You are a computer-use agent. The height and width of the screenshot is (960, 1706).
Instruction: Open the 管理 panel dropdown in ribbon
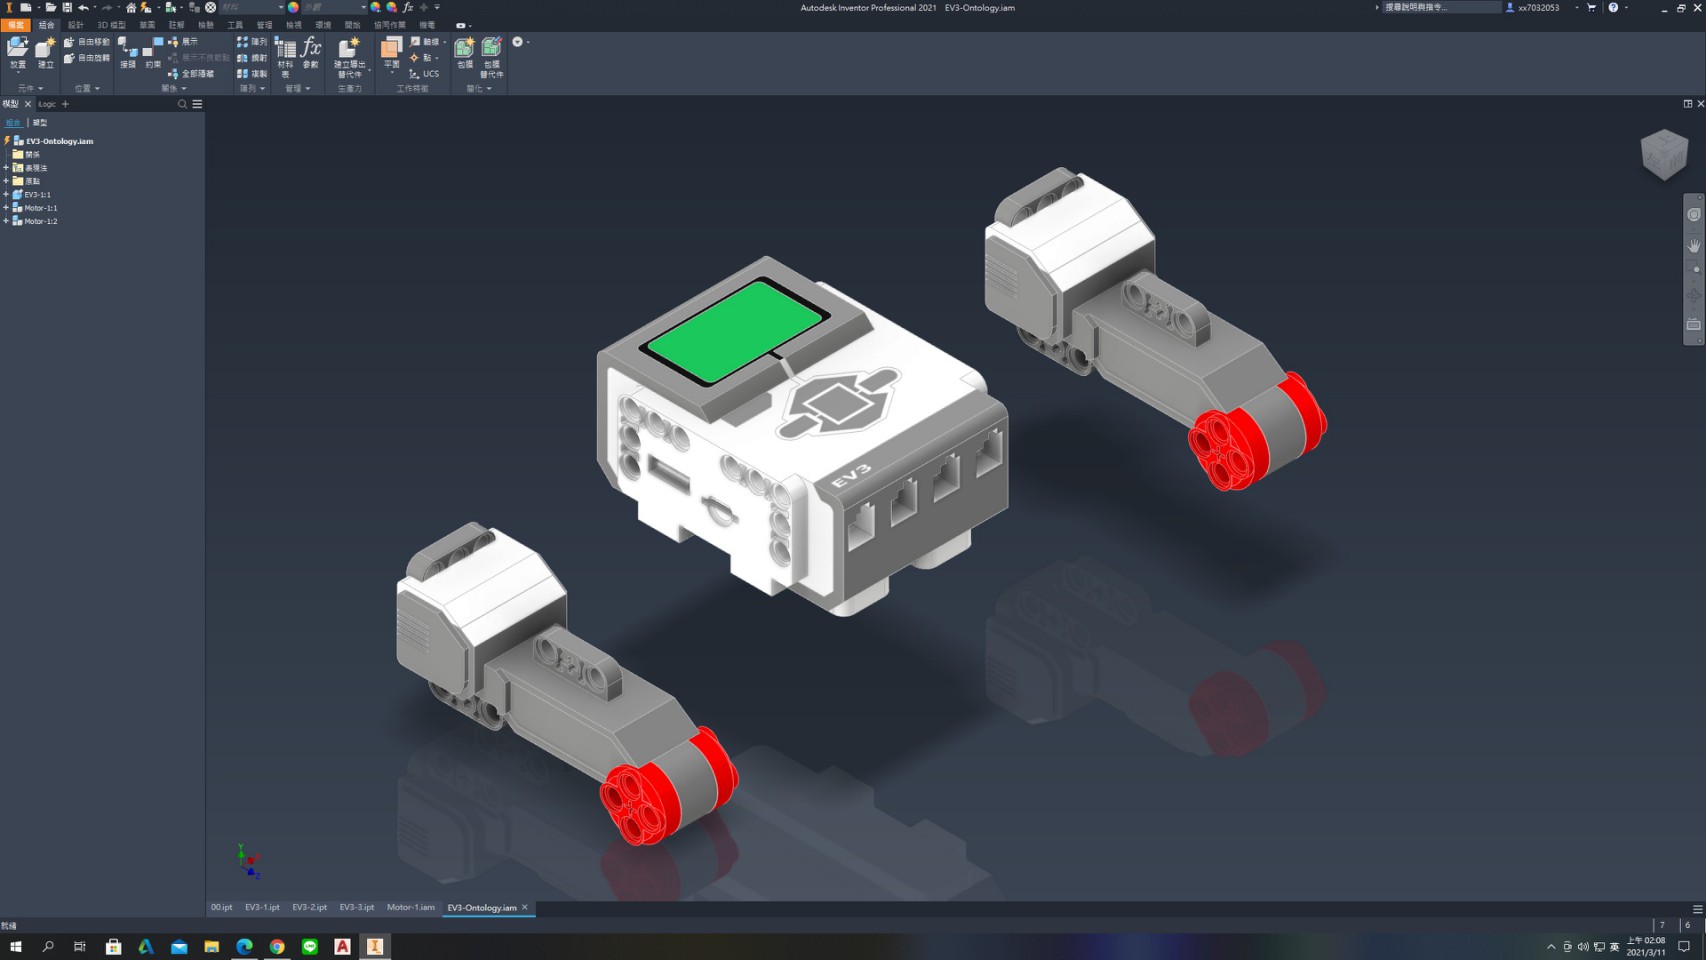coord(297,88)
